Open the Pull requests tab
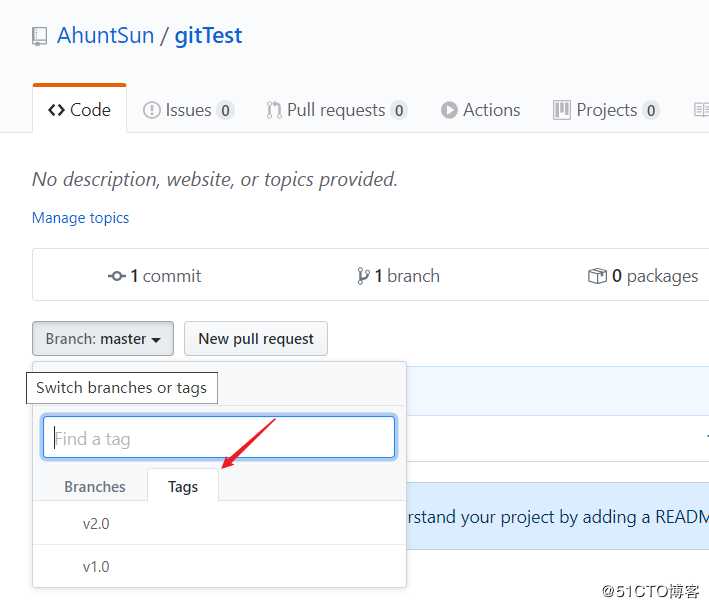The width and height of the screenshot is (709, 608). click(336, 110)
